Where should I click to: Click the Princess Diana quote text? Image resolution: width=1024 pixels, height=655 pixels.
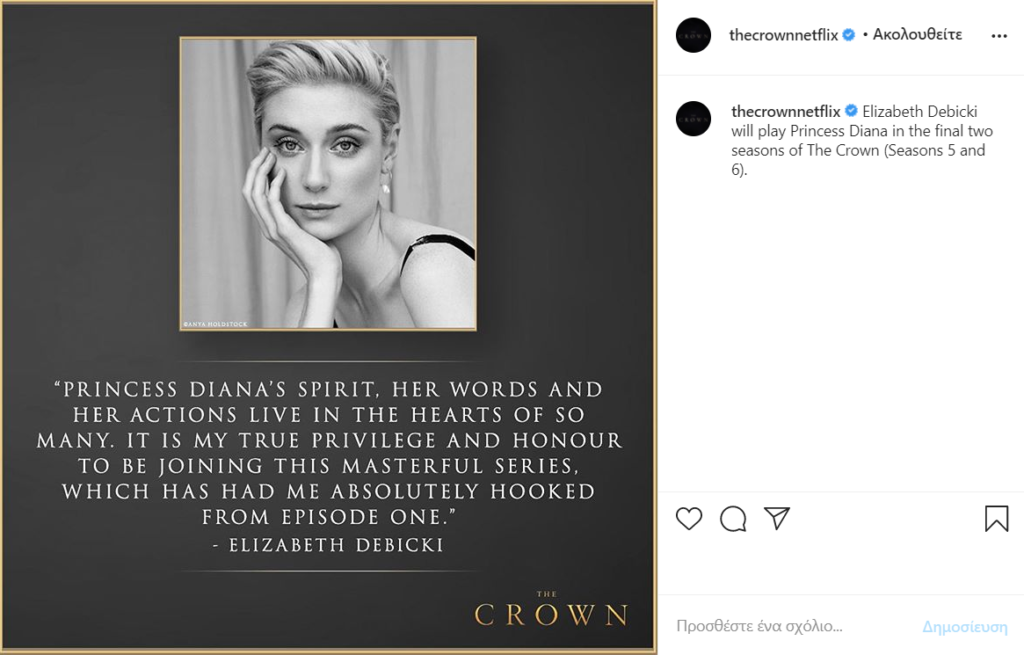[x=329, y=453]
